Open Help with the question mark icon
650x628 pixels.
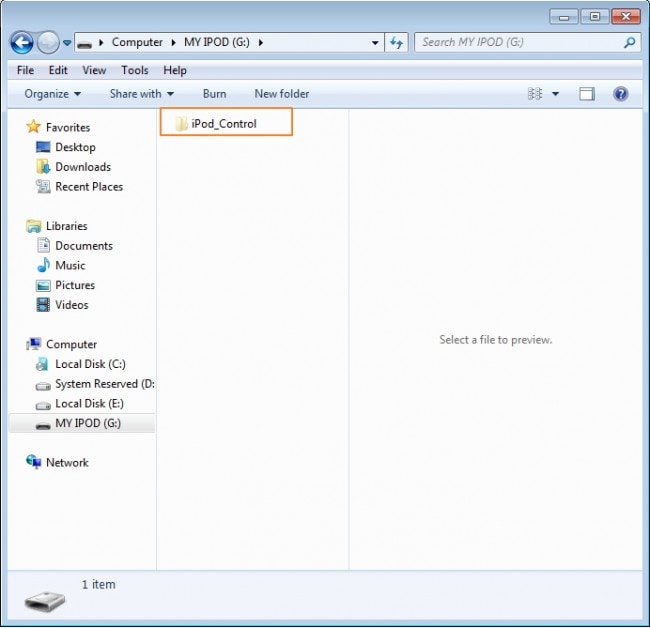point(620,94)
